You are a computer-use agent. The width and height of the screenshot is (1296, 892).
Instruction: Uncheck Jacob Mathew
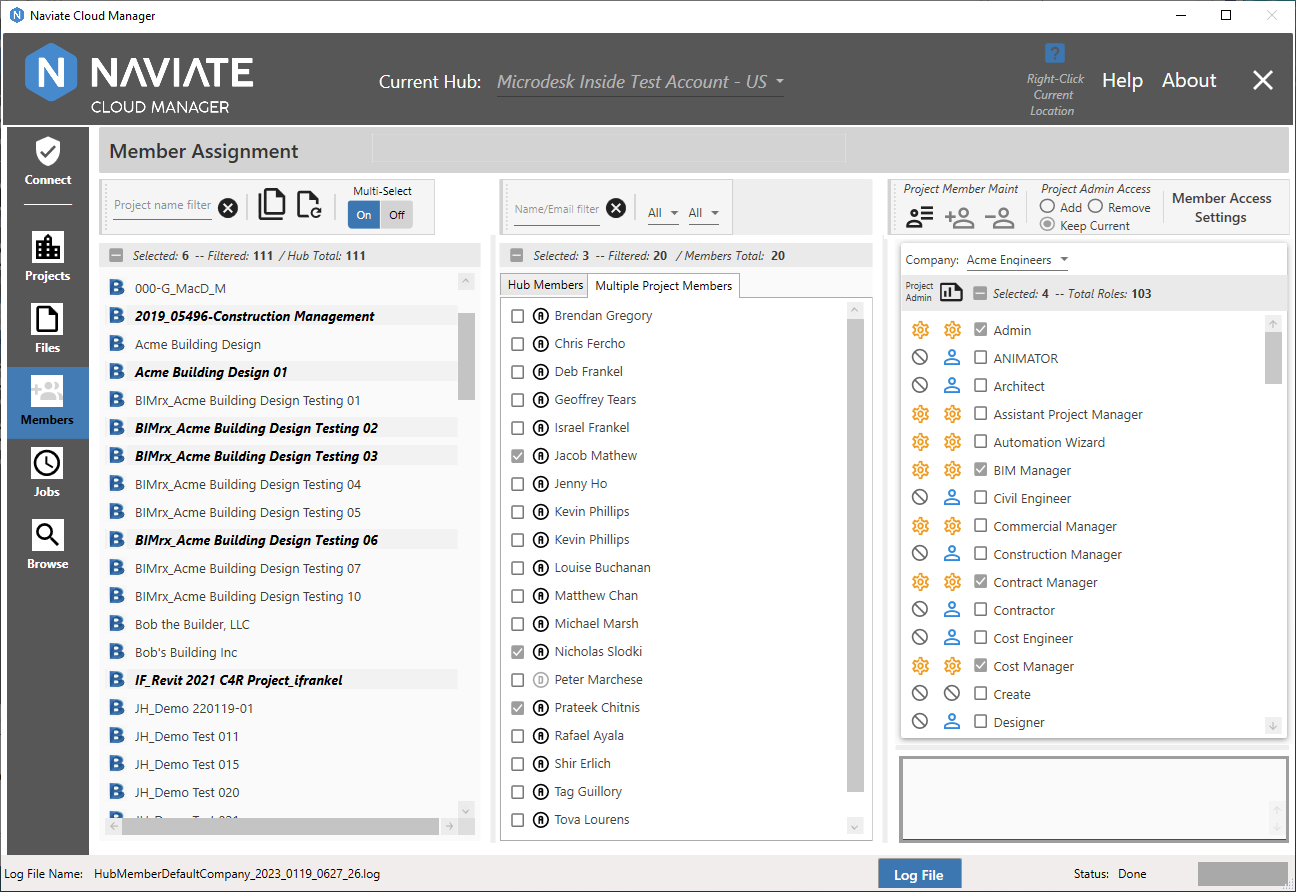(x=517, y=456)
